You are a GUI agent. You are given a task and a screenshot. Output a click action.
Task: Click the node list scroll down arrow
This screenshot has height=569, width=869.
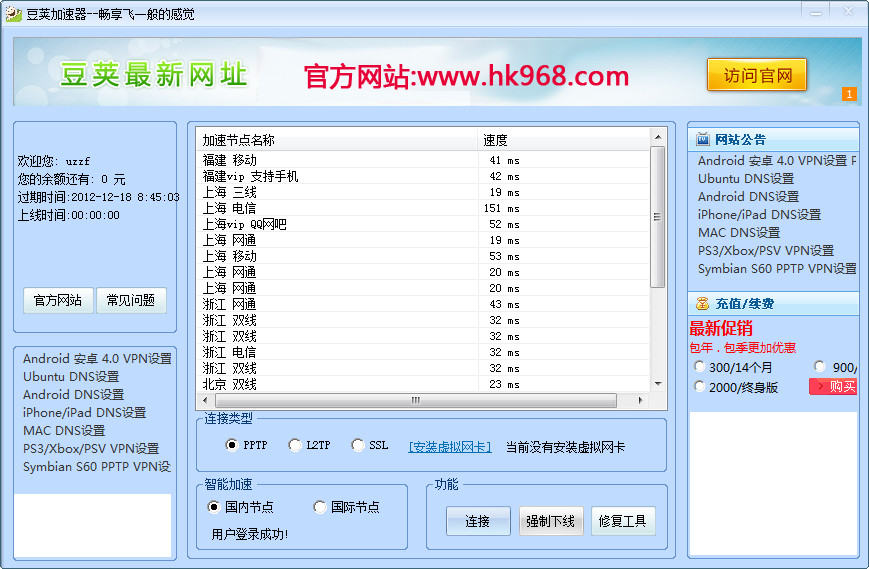point(658,383)
